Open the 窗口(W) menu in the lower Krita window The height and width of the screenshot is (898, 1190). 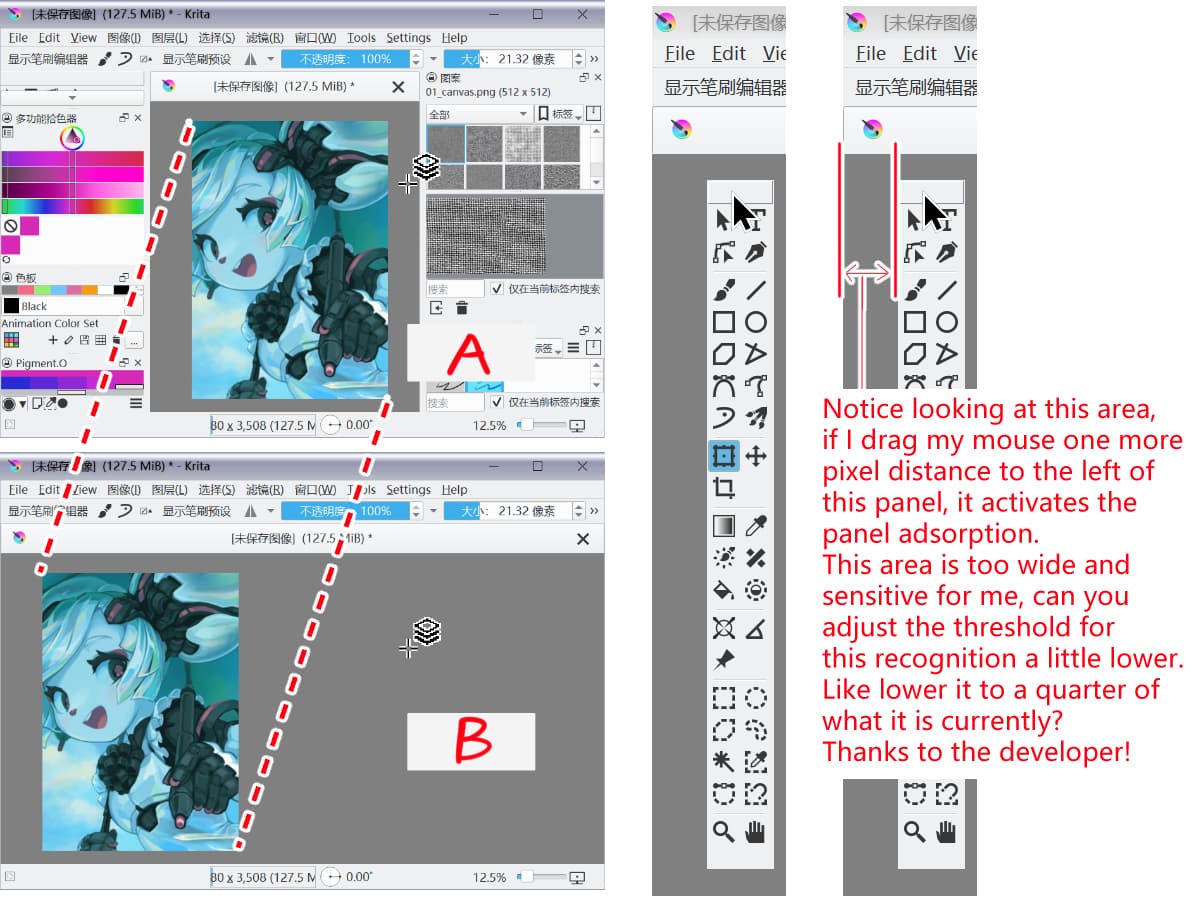pos(315,490)
